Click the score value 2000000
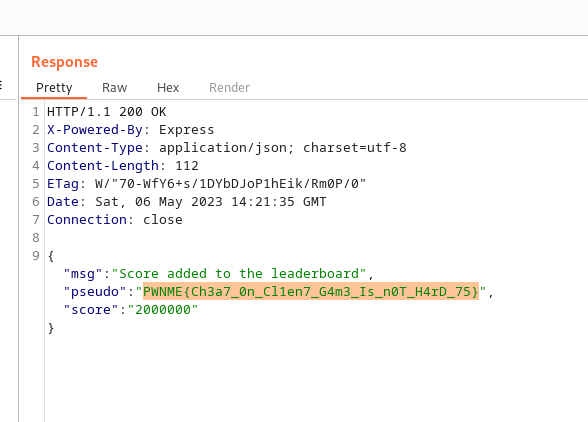The image size is (588, 422). (x=163, y=310)
